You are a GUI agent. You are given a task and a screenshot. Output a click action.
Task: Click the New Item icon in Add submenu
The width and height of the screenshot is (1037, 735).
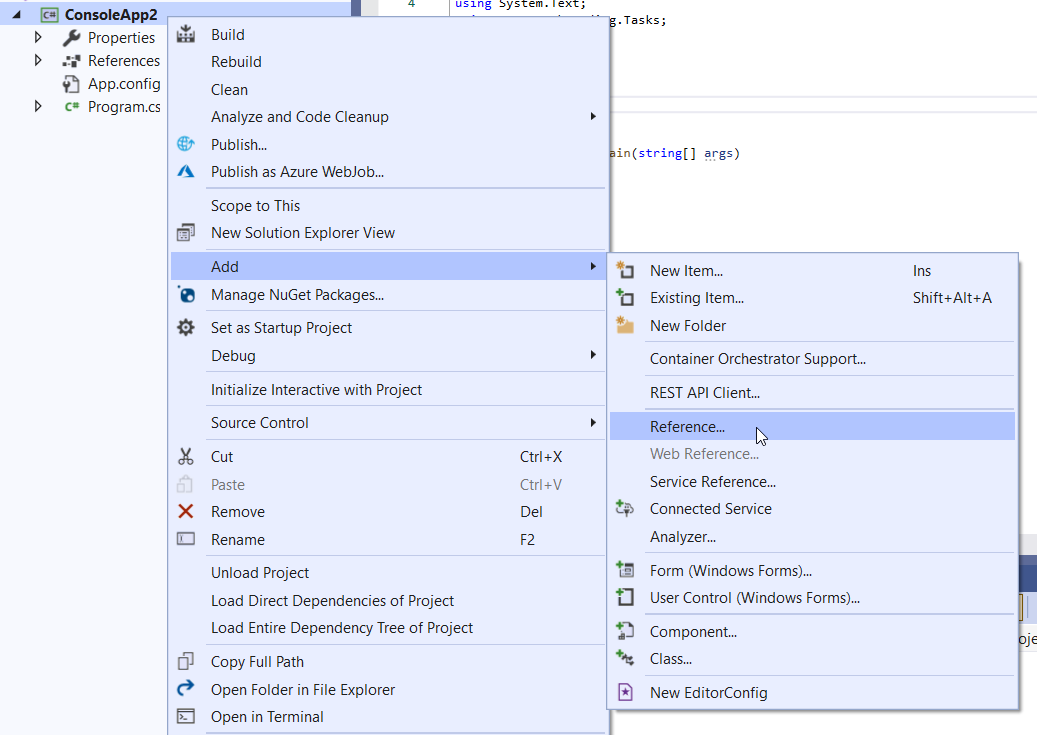(x=625, y=270)
